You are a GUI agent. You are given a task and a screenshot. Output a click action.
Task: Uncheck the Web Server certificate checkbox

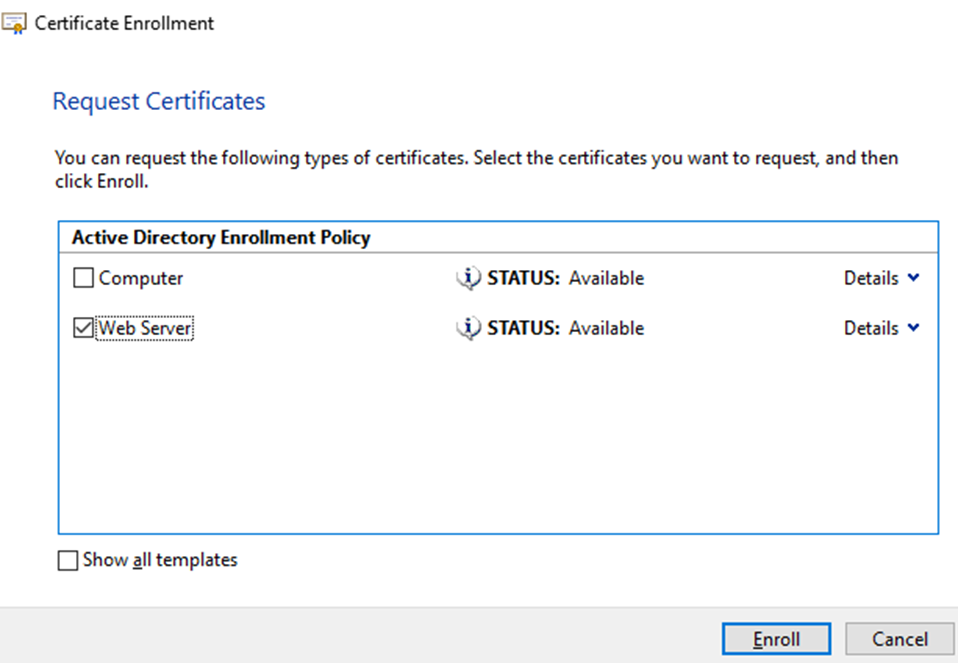tap(84, 329)
